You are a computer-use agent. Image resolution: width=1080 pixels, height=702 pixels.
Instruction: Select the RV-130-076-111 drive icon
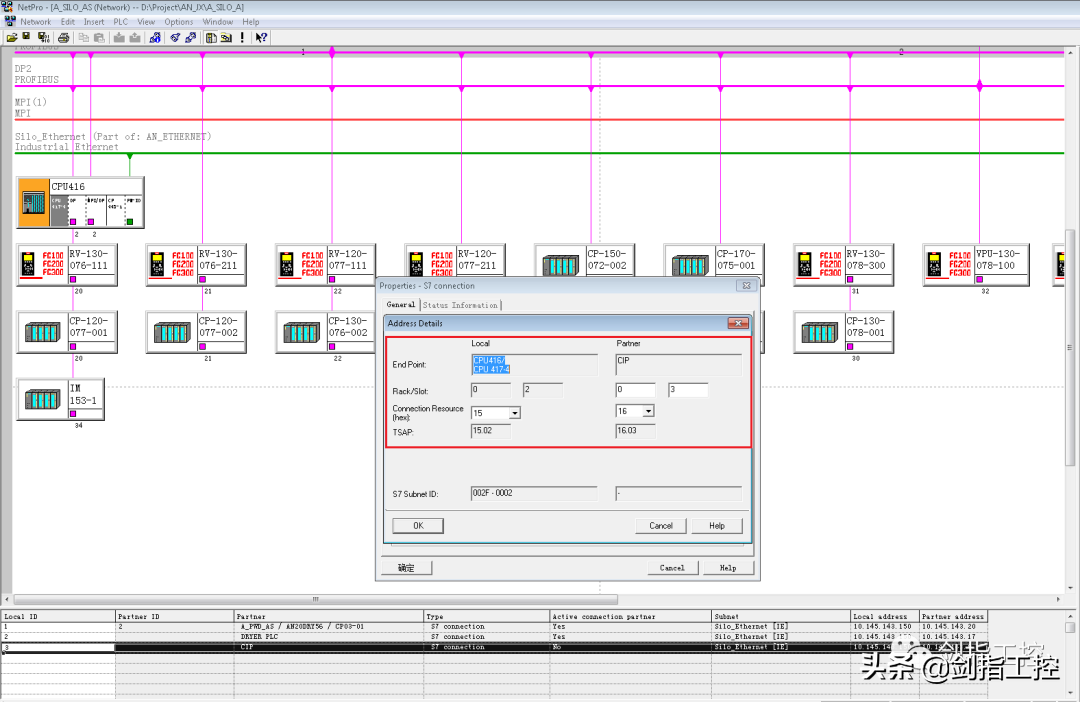coord(41,264)
